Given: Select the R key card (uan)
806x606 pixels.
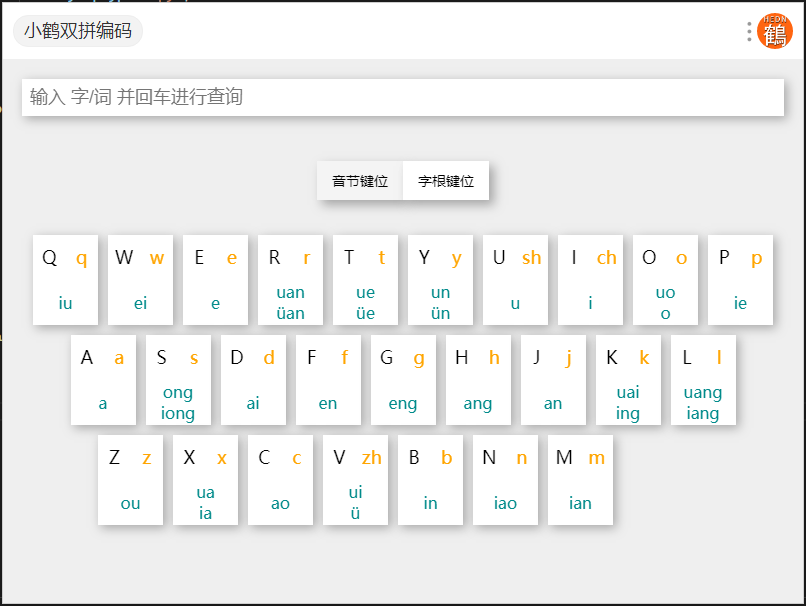Looking at the screenshot, I should (x=290, y=280).
